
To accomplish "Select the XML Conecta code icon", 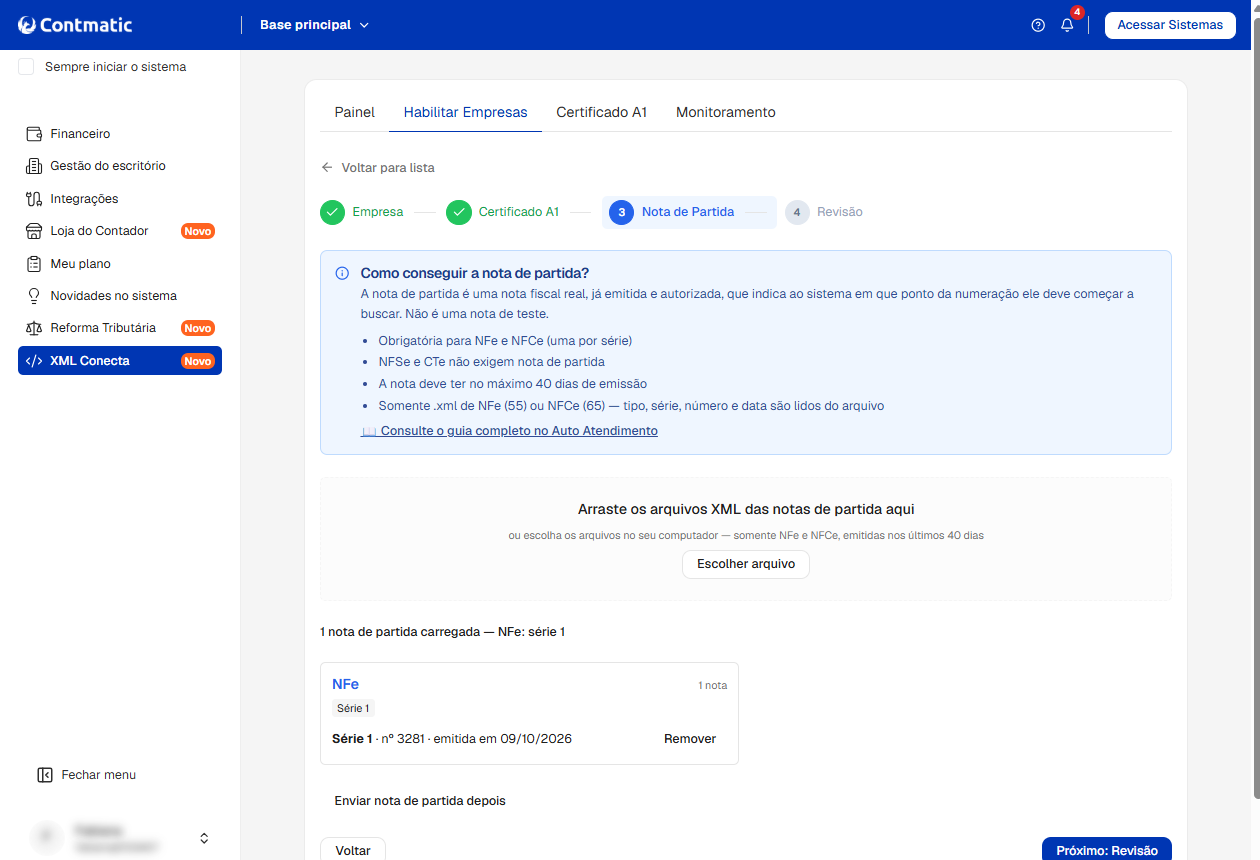I will 33,361.
